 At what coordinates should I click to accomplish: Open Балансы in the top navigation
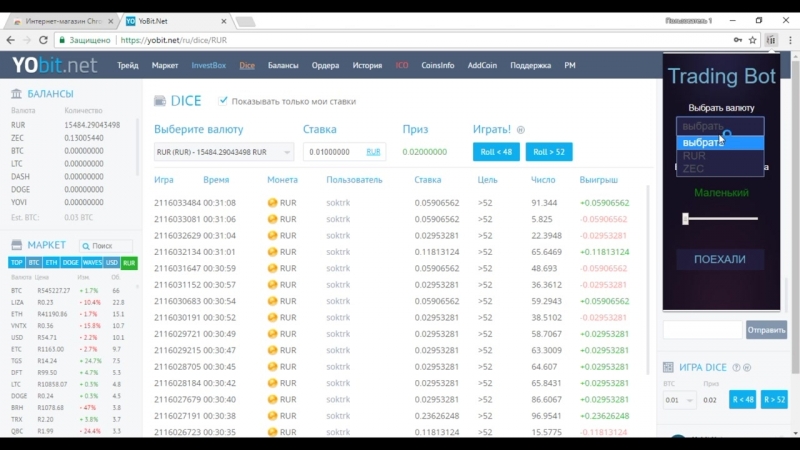click(283, 65)
